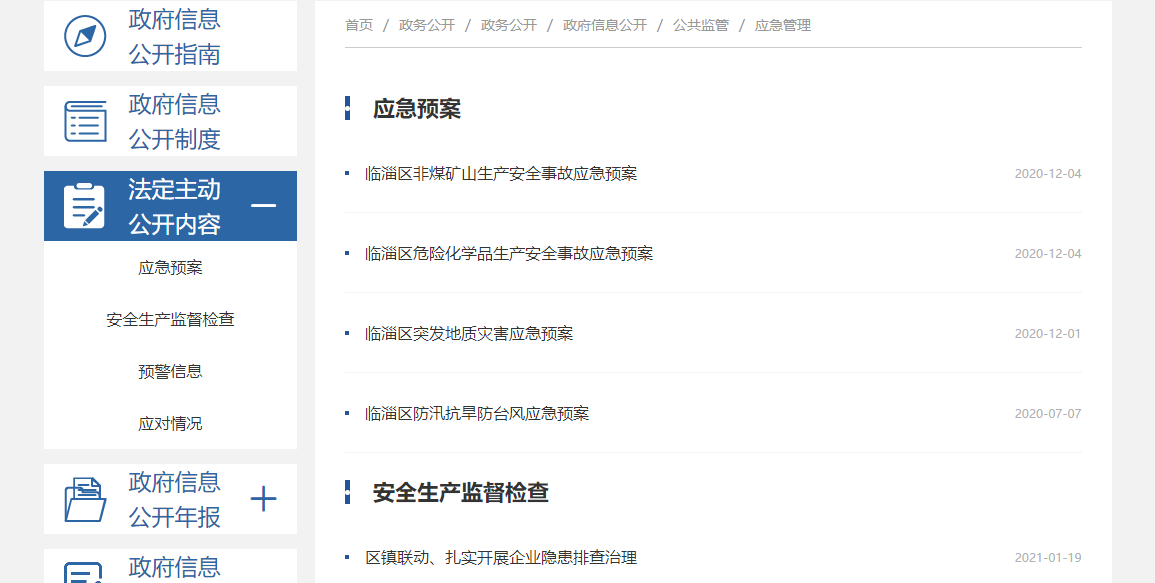Open 区镇联动、扎实开展企业隐患排查治理 article
The image size is (1155, 583).
[x=501, y=558]
